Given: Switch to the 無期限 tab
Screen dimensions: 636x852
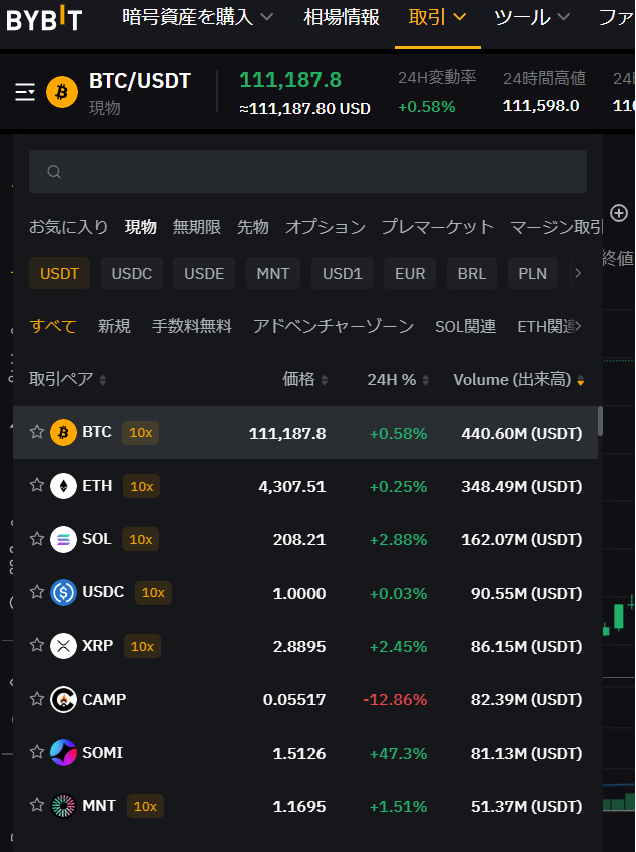Looking at the screenshot, I should click(197, 227).
